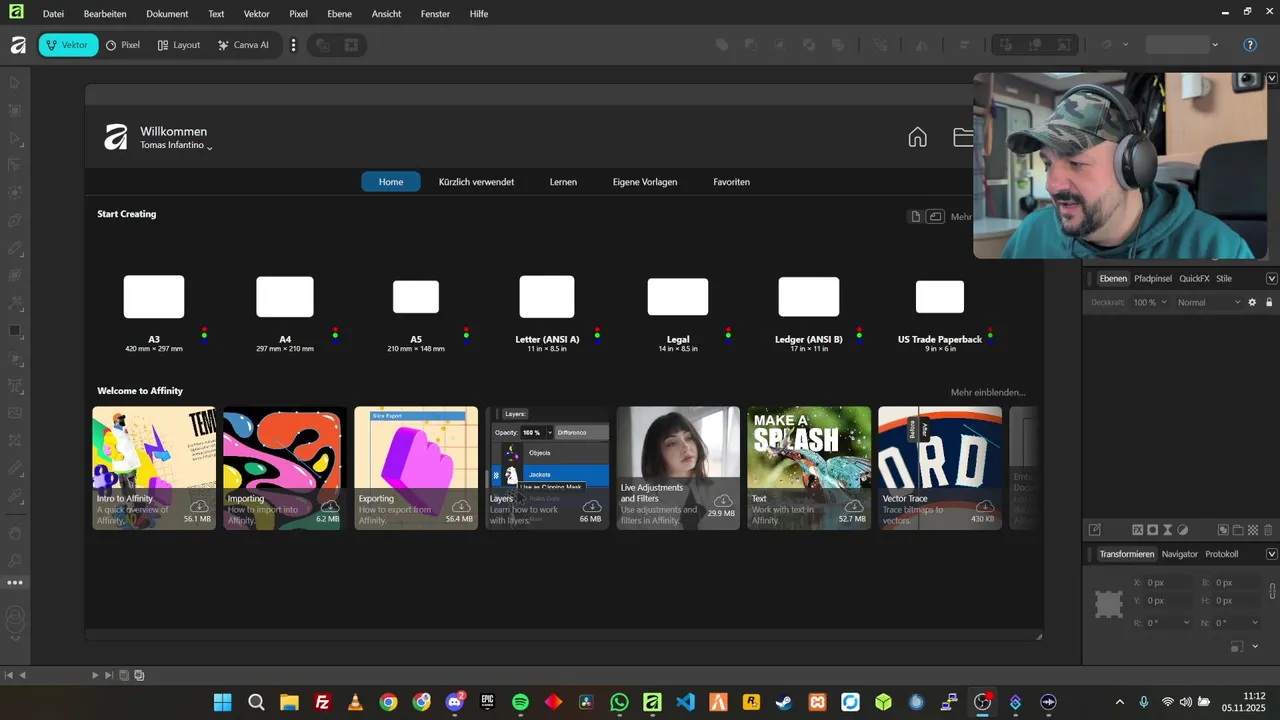The height and width of the screenshot is (720, 1280).
Task: Click the three-dot more options toolbar icon
Action: pos(293,45)
